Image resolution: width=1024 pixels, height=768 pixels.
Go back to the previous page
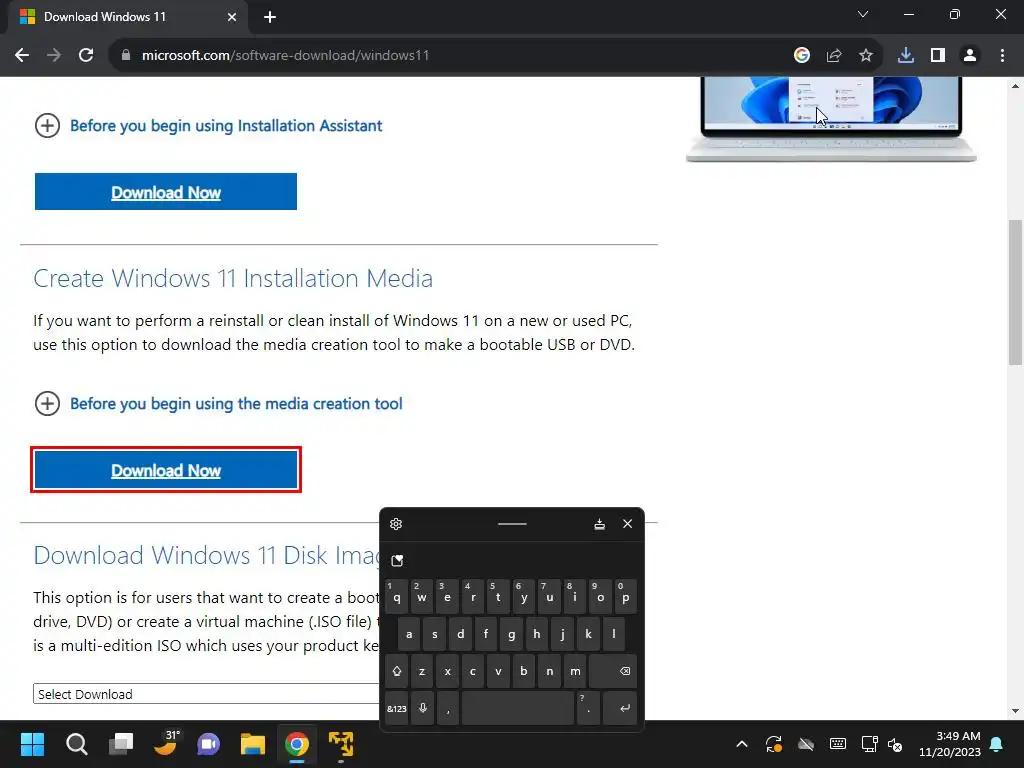(22, 56)
